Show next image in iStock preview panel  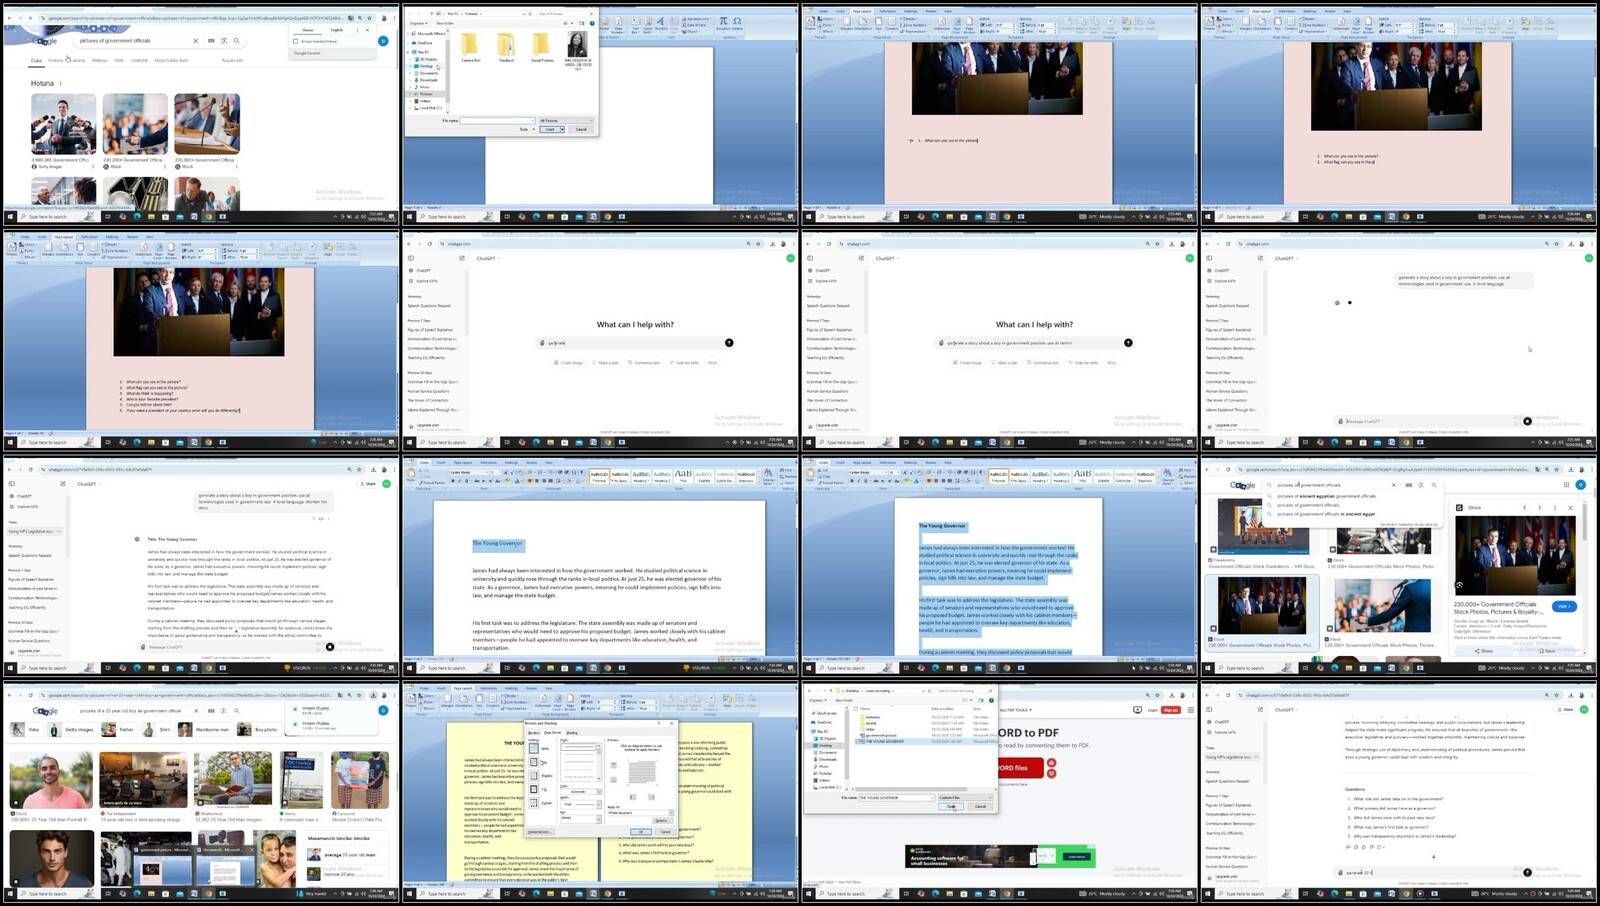click(1539, 508)
